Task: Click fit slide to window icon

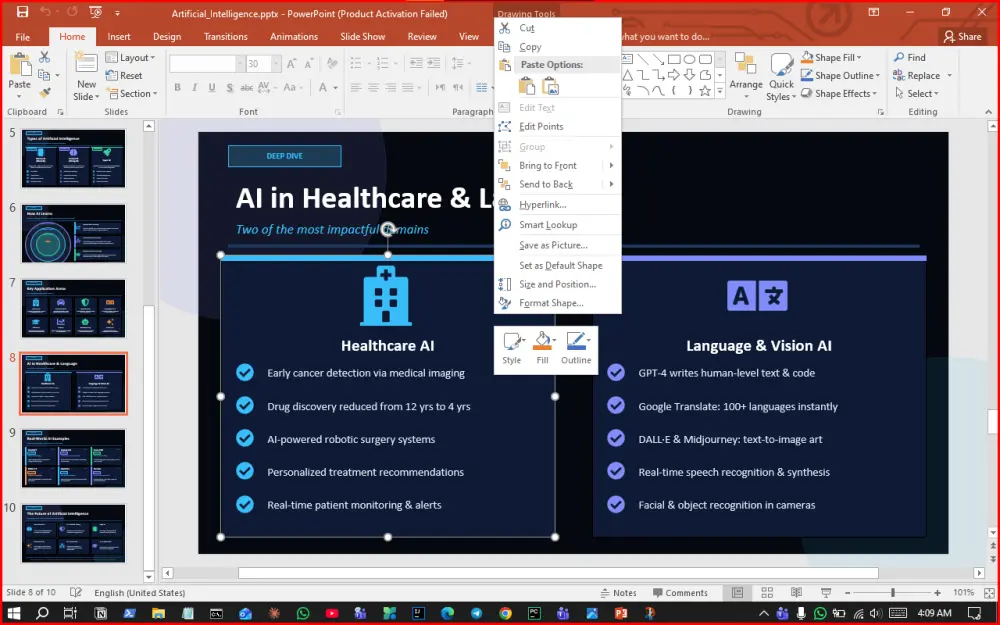Action: [x=990, y=592]
